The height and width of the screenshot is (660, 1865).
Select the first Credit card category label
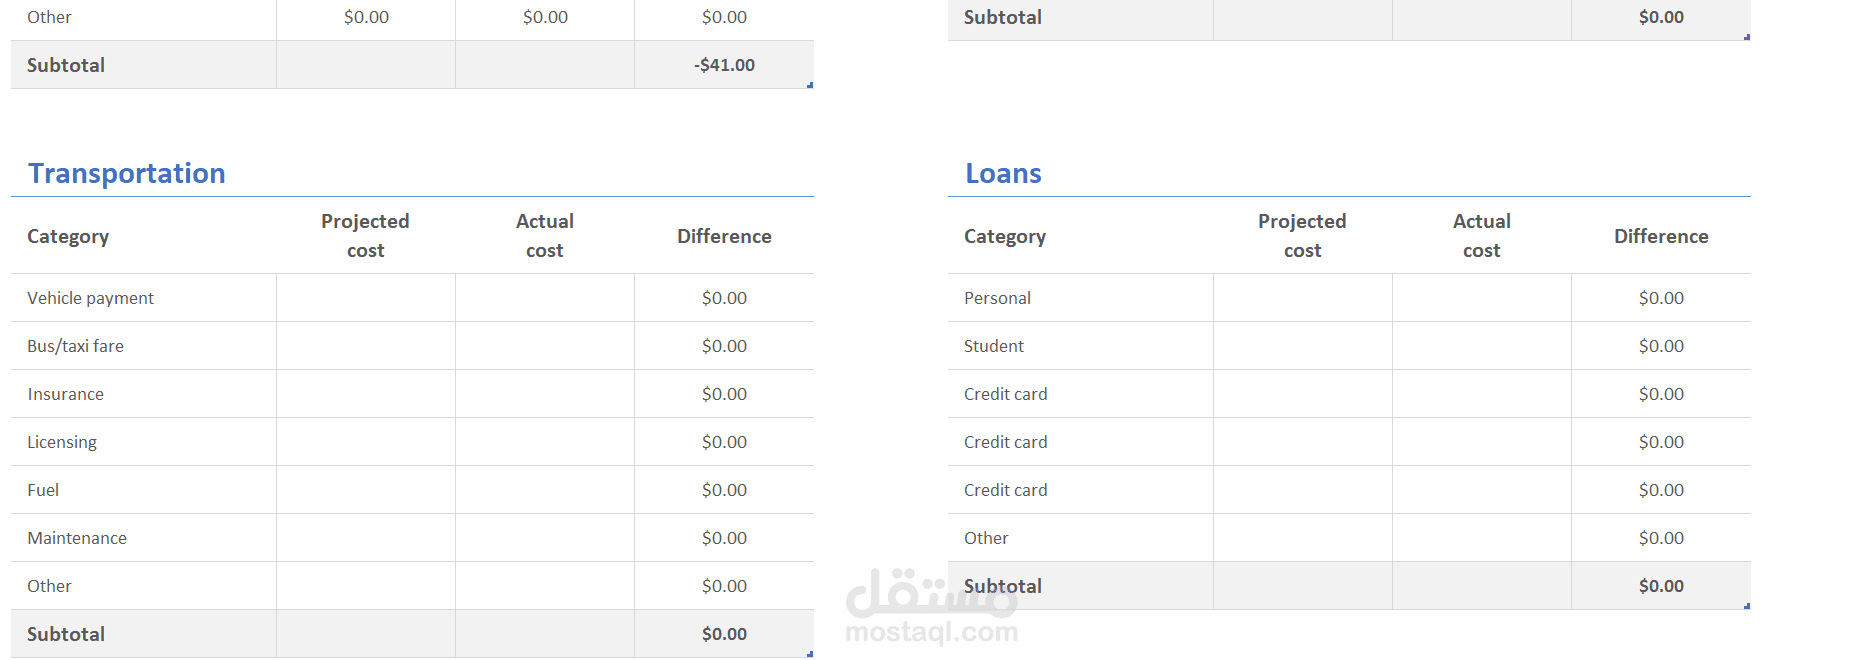1006,394
